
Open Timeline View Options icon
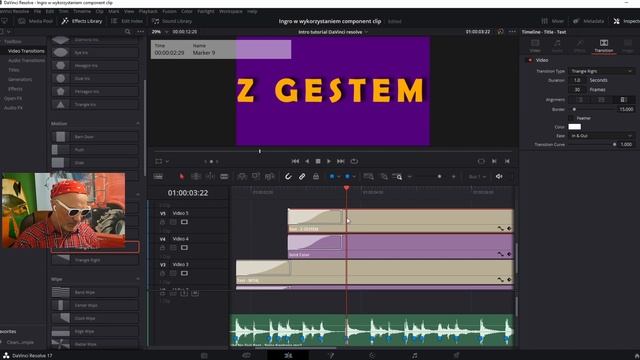tap(158, 176)
